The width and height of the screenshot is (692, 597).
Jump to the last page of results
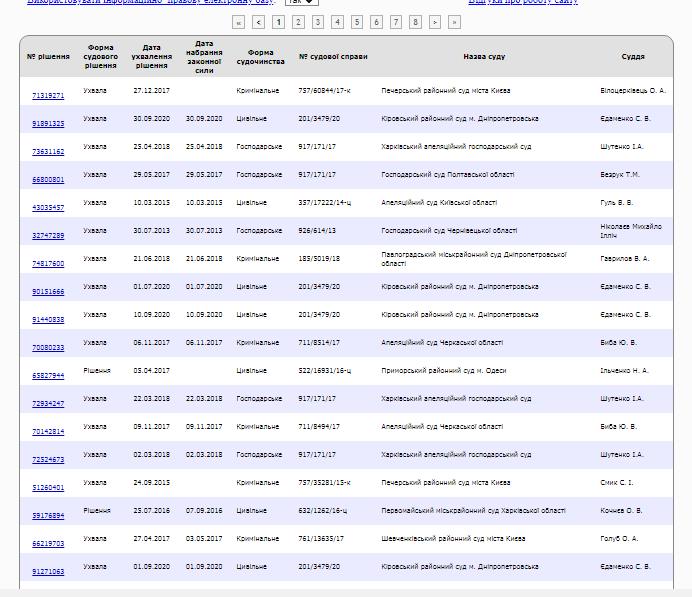[455, 21]
